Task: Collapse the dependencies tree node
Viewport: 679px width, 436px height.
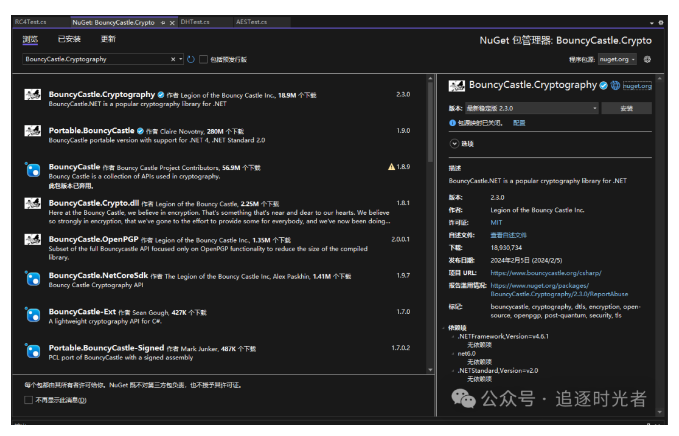Action: pos(444,328)
